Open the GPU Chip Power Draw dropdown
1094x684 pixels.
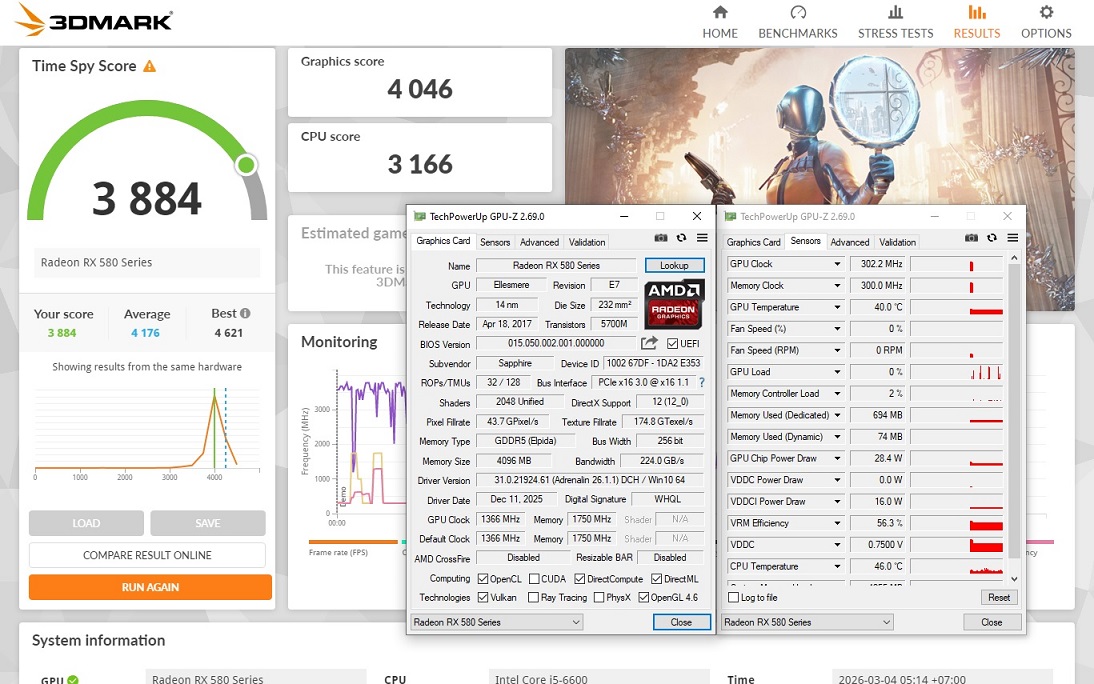click(x=837, y=459)
